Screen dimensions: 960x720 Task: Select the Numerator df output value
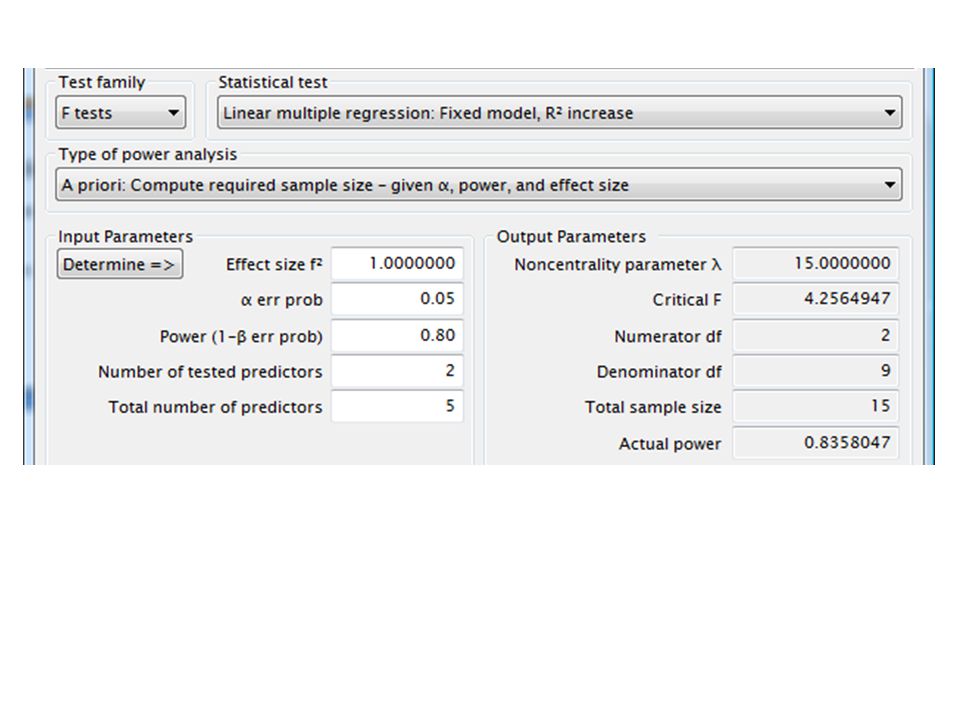point(816,336)
